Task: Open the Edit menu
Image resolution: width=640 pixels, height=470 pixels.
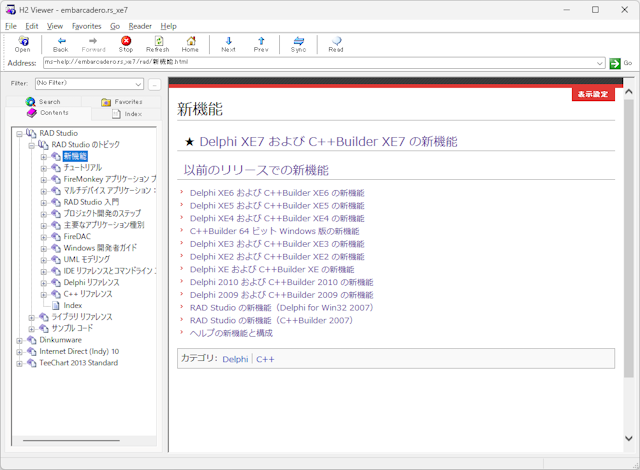Action: [x=31, y=26]
